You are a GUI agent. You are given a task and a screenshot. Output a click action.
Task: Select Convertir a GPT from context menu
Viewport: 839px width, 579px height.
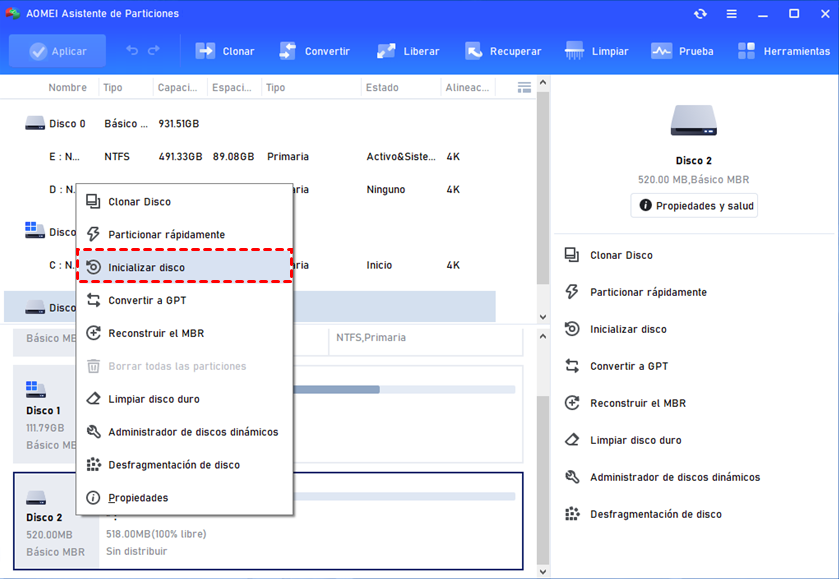pyautogui.click(x=147, y=300)
